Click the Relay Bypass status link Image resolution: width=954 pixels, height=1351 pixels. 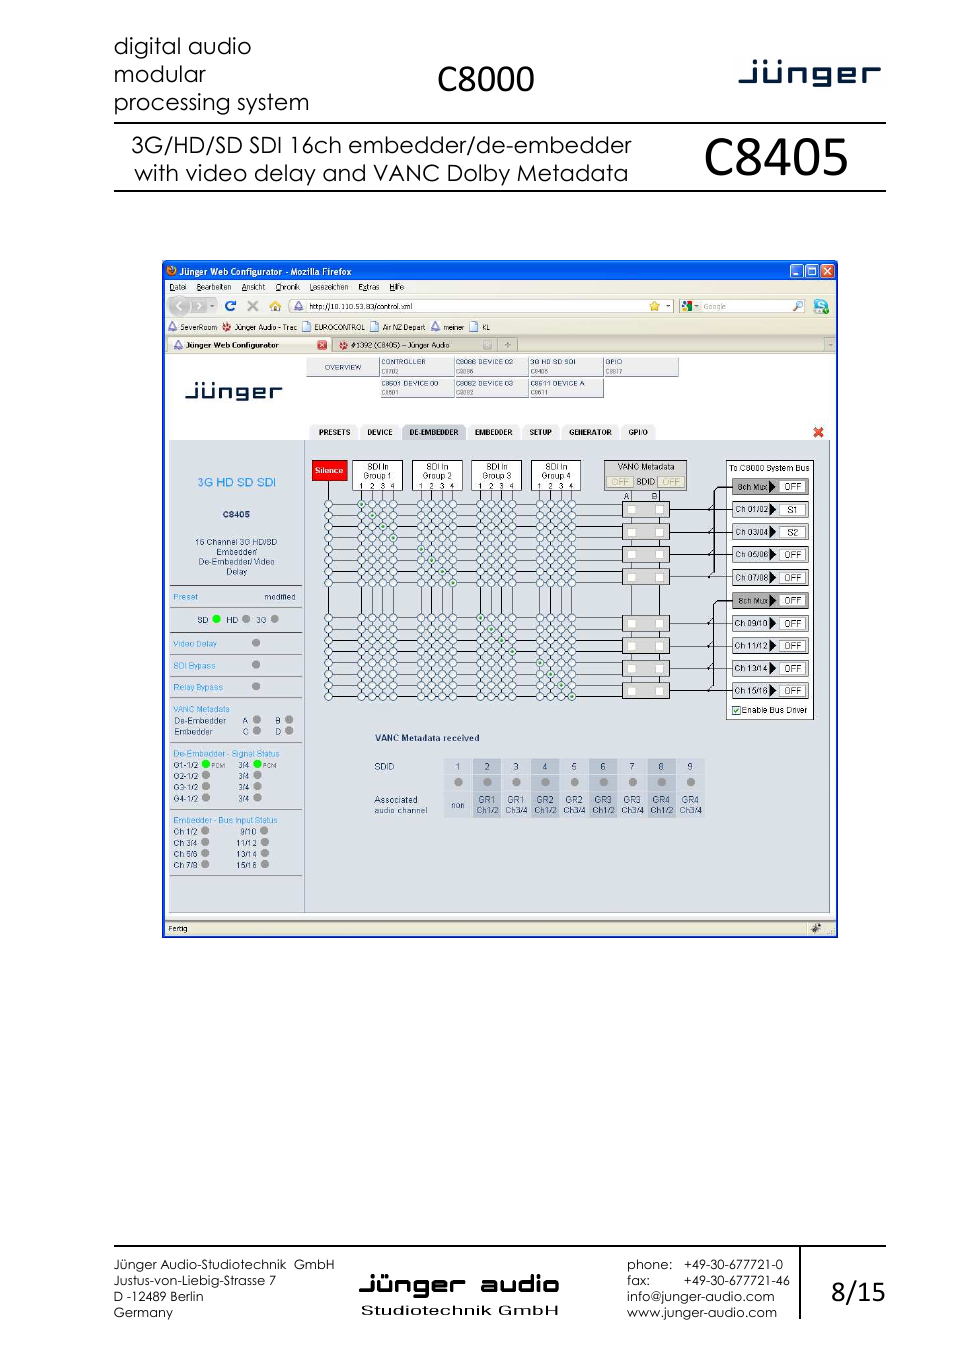pos(198,688)
